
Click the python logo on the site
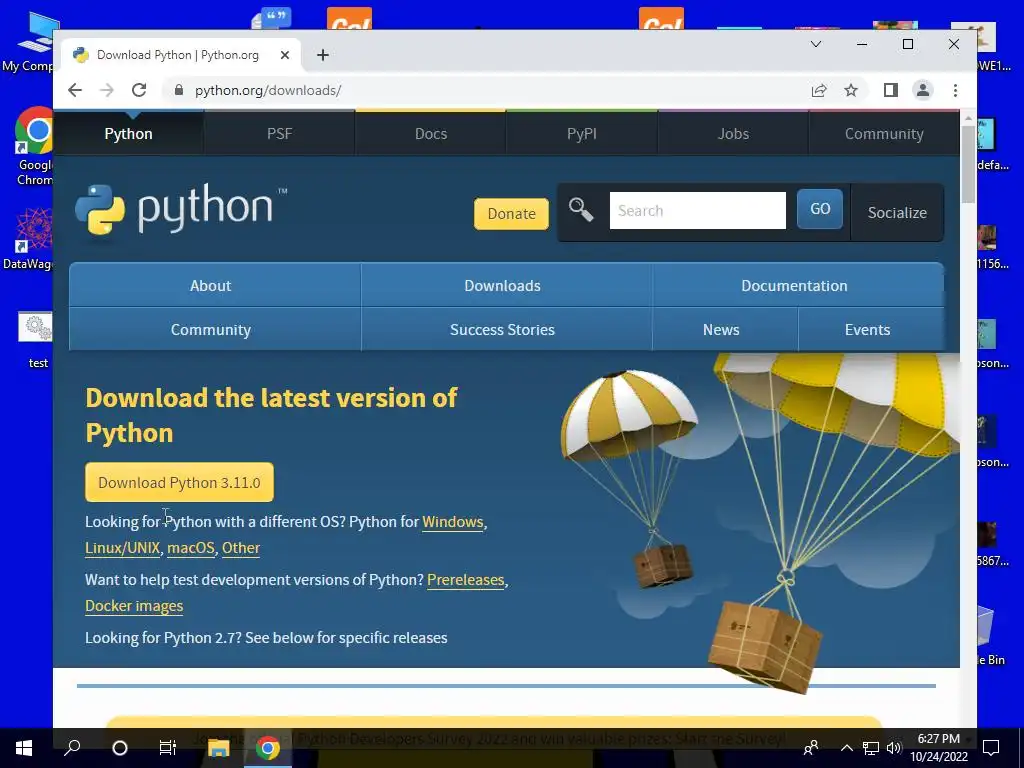(181, 209)
